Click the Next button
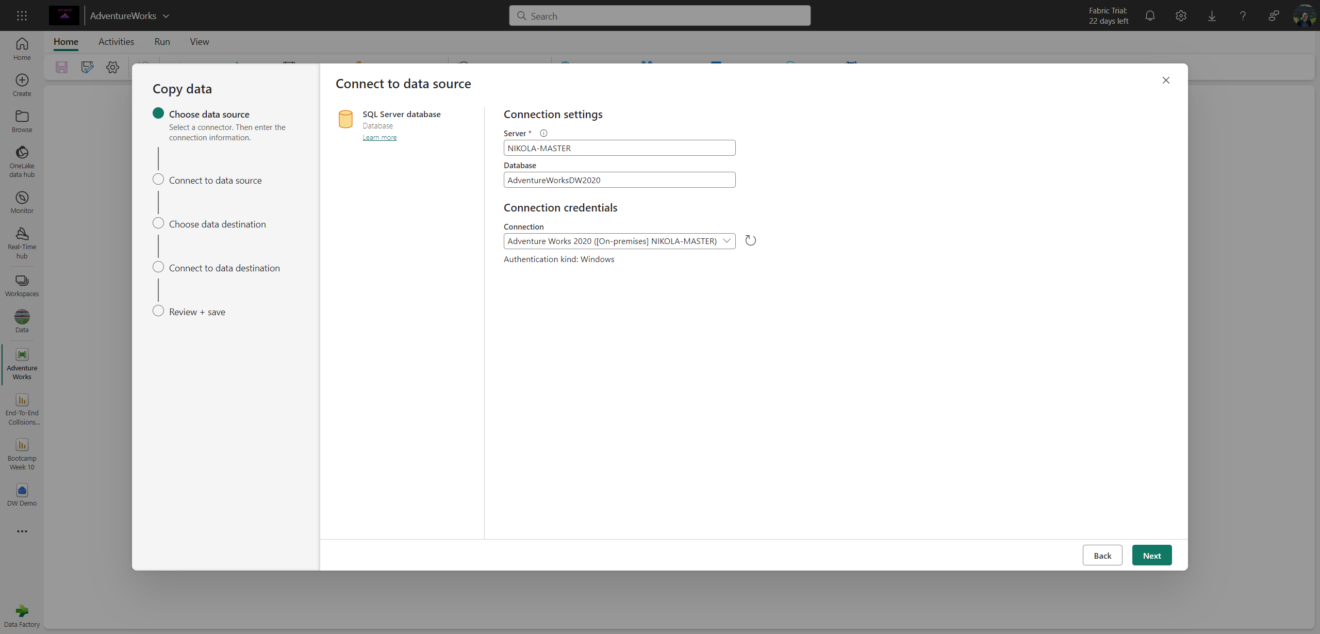The width and height of the screenshot is (1320, 634). pyautogui.click(x=1151, y=555)
